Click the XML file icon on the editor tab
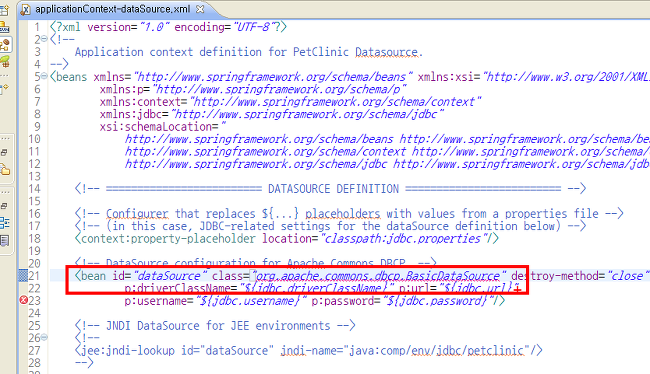 (26, 9)
